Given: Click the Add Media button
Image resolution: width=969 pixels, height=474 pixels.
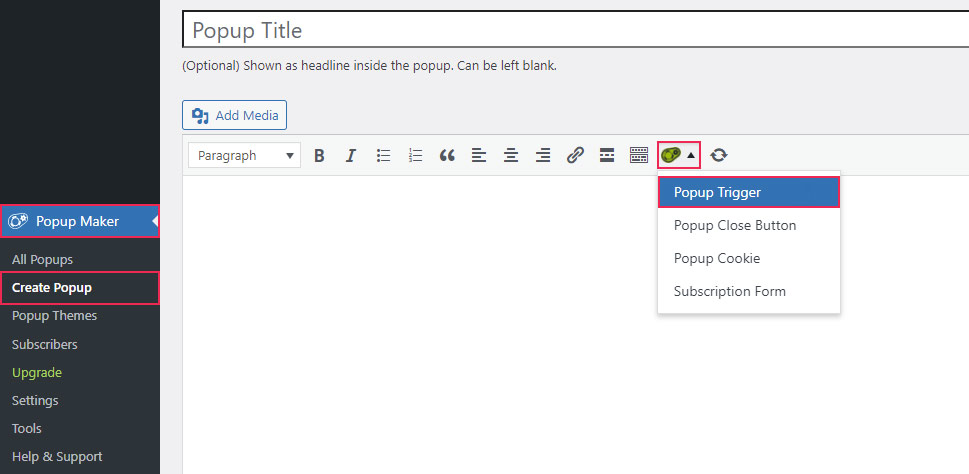Looking at the screenshot, I should click(x=234, y=115).
